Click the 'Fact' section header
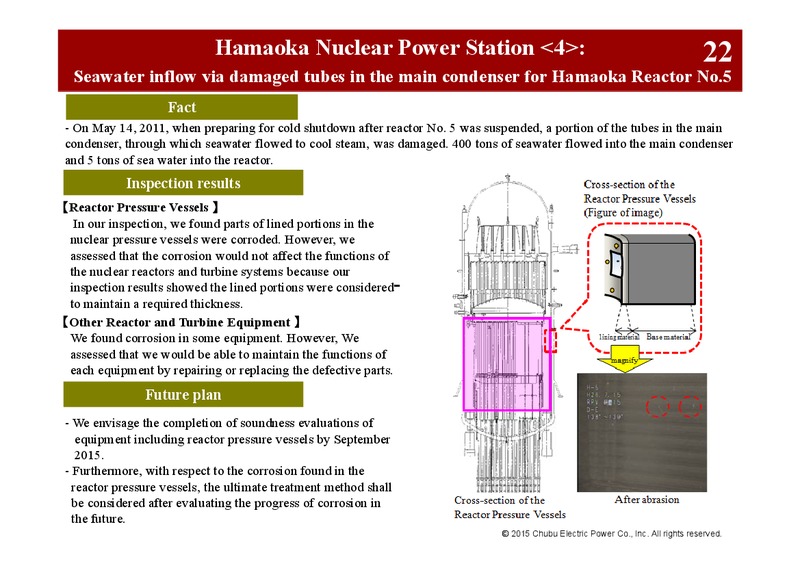This screenshot has width=800, height=566. click(182, 107)
